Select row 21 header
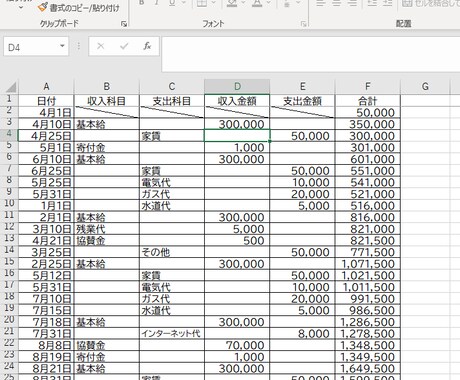Screen dimensions: 460x380 pyautogui.click(x=9, y=332)
